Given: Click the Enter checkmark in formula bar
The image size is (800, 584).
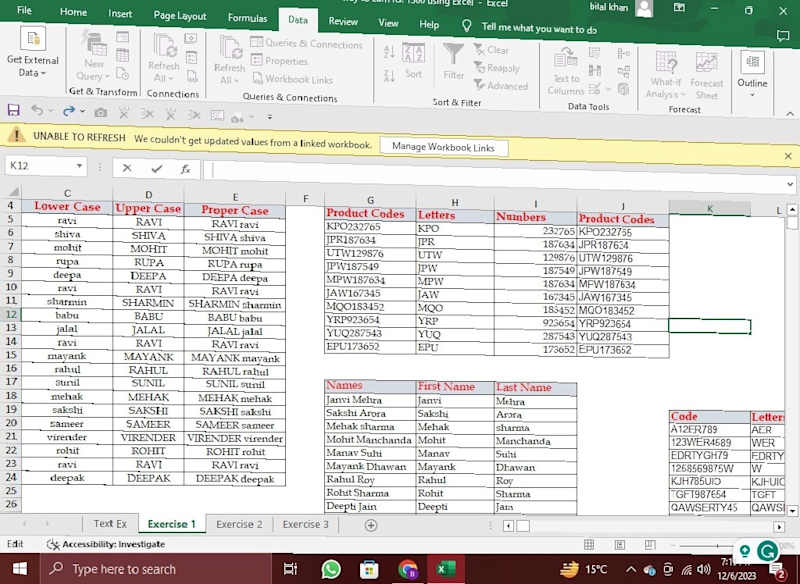Looking at the screenshot, I should coord(157,168).
